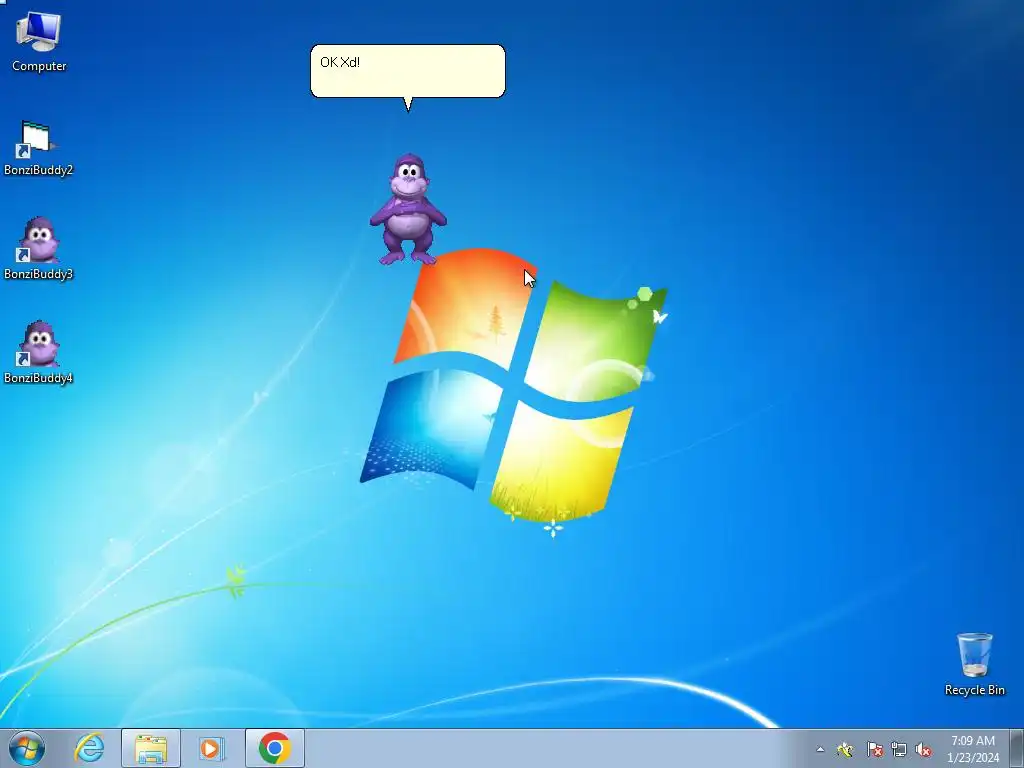The height and width of the screenshot is (768, 1024).
Task: Open the Windows Start menu orb
Action: click(x=27, y=748)
